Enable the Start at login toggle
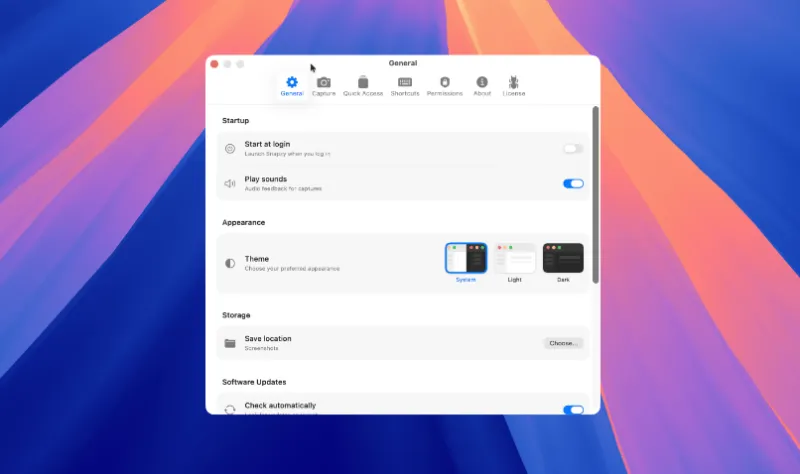This screenshot has height=474, width=800. (573, 148)
